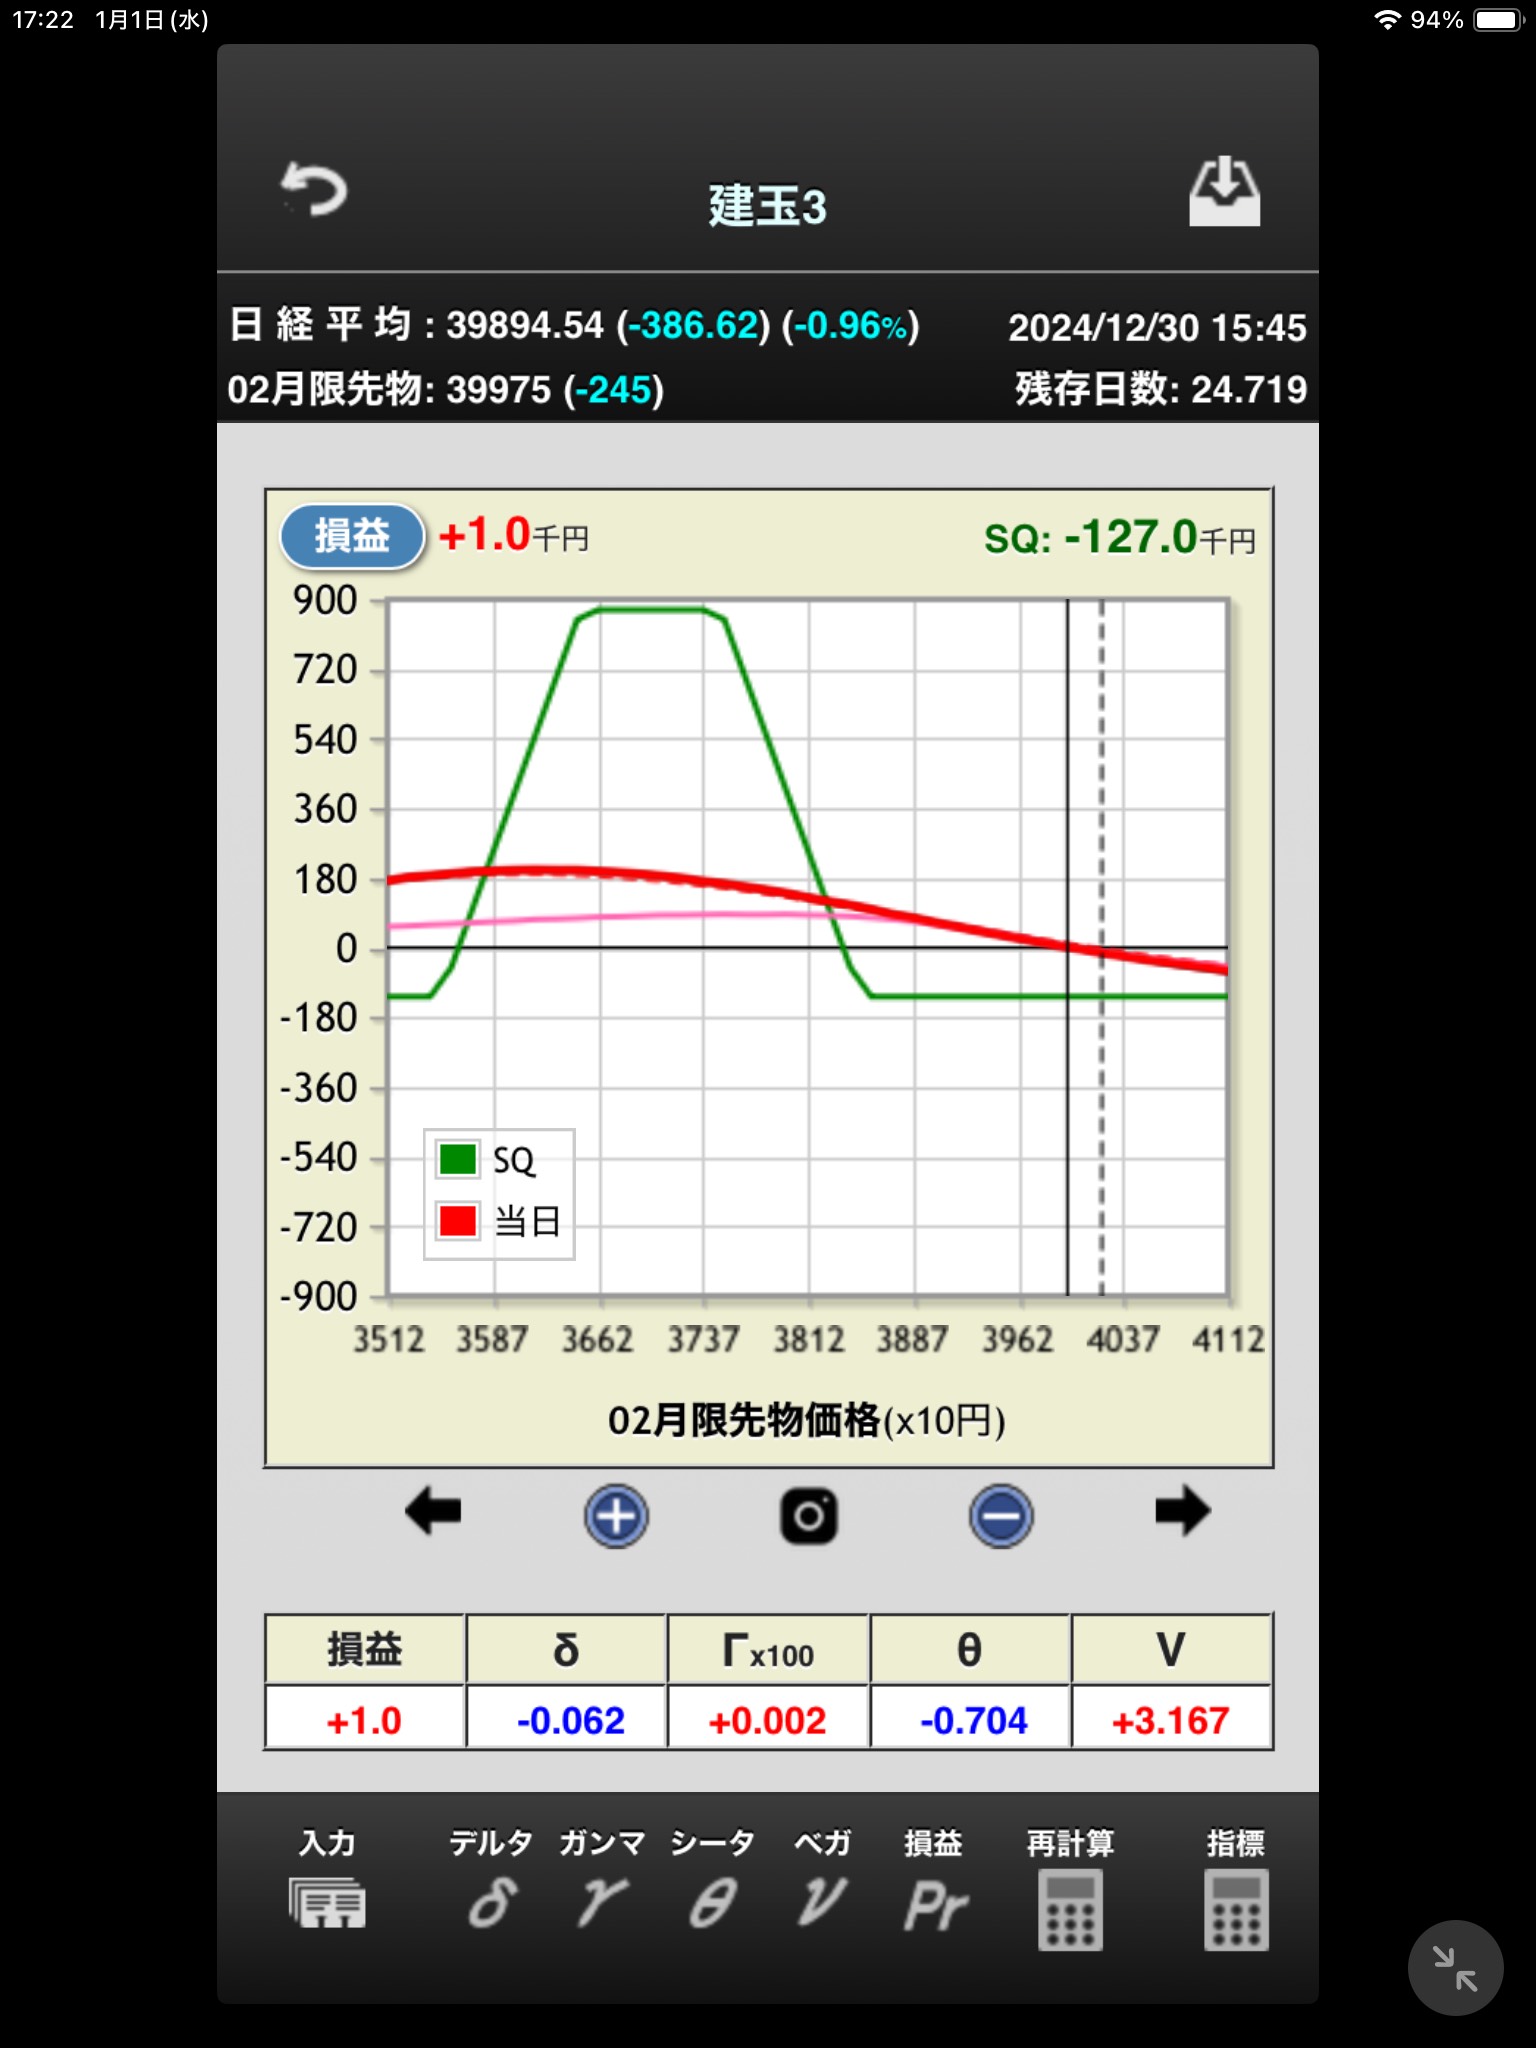Tap the blue 損益 pill button
Image resolution: width=1536 pixels, height=2048 pixels.
pos(352,536)
